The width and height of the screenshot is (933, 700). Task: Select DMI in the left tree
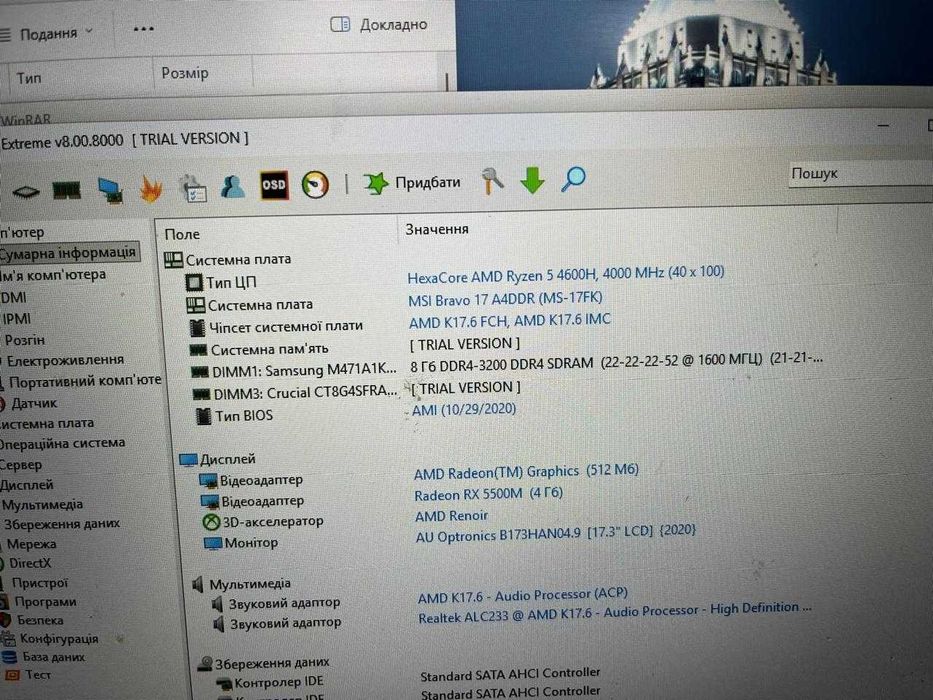point(14,297)
